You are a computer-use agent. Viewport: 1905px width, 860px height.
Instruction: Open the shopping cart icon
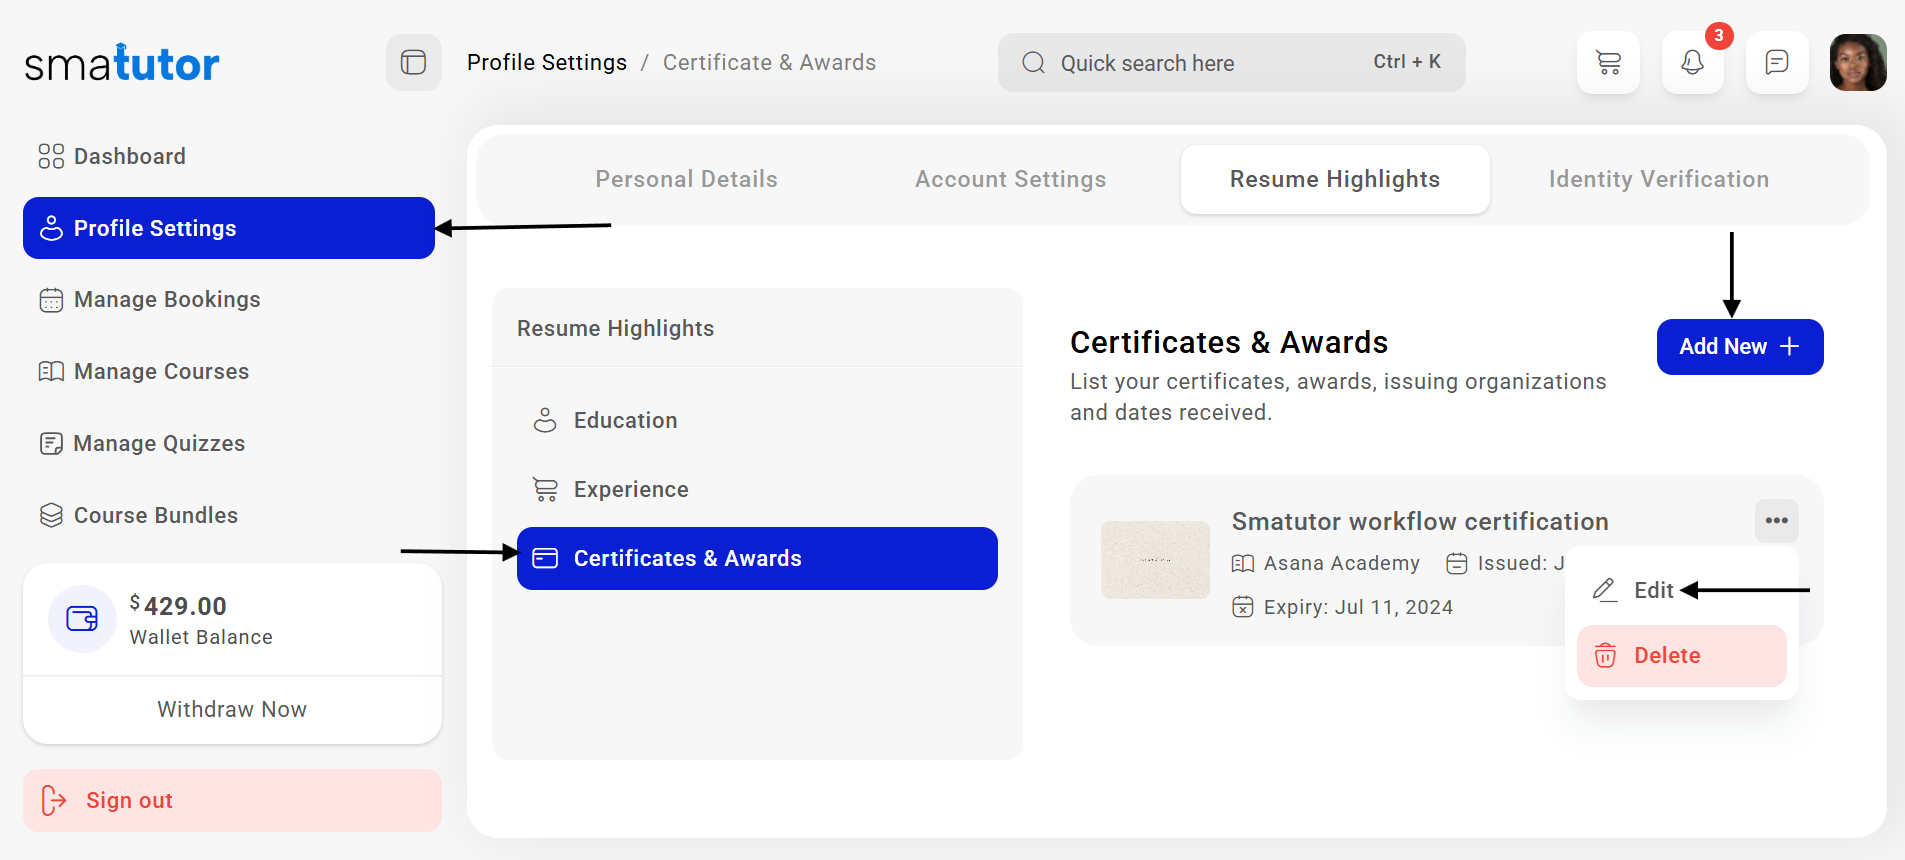[1608, 63]
